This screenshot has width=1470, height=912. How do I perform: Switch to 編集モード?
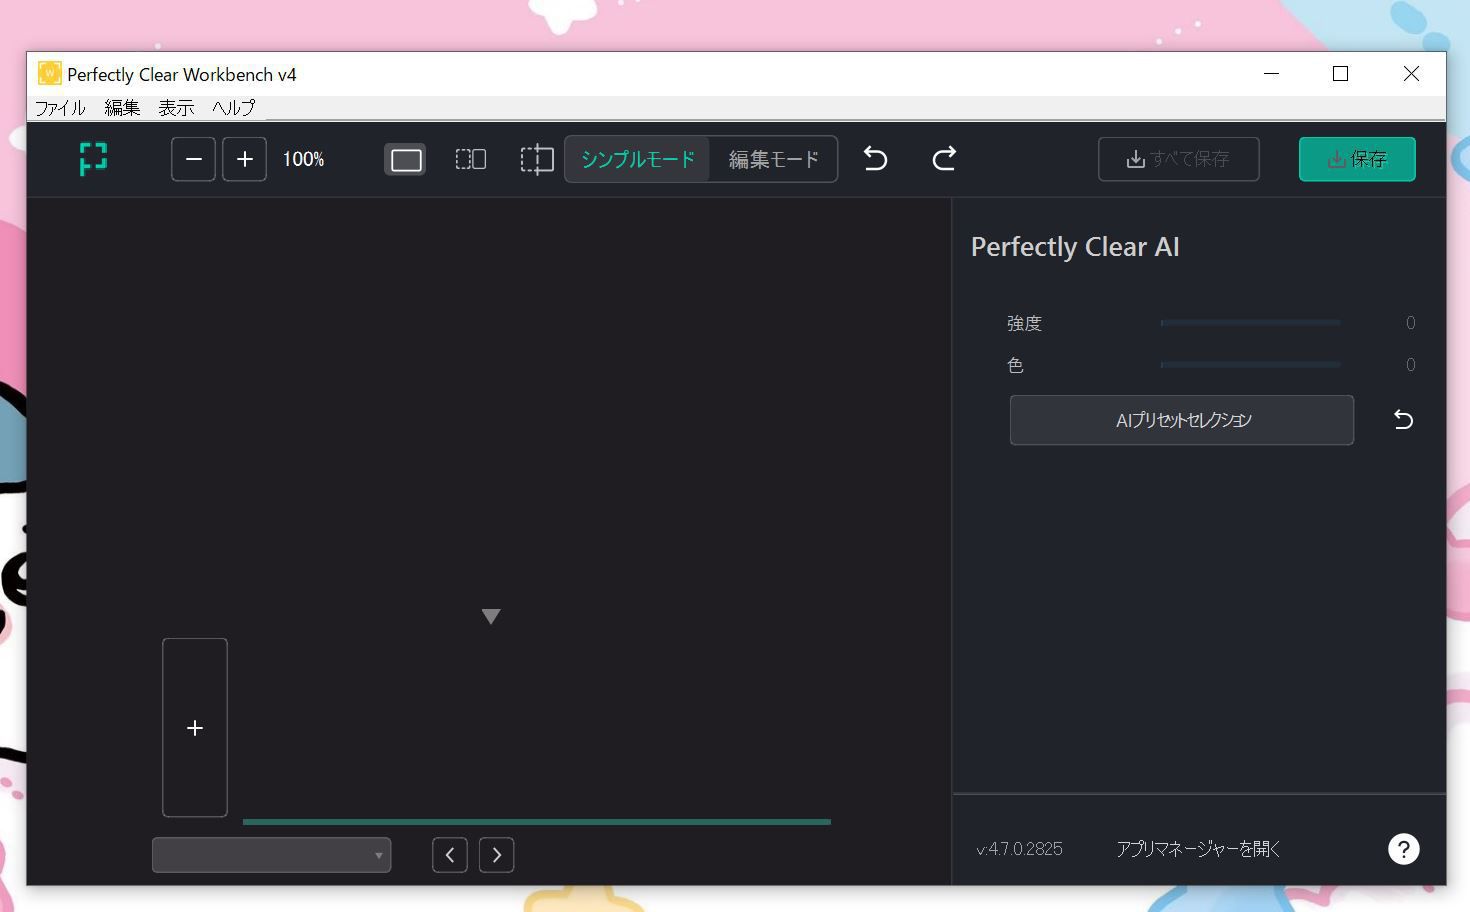[x=773, y=159]
